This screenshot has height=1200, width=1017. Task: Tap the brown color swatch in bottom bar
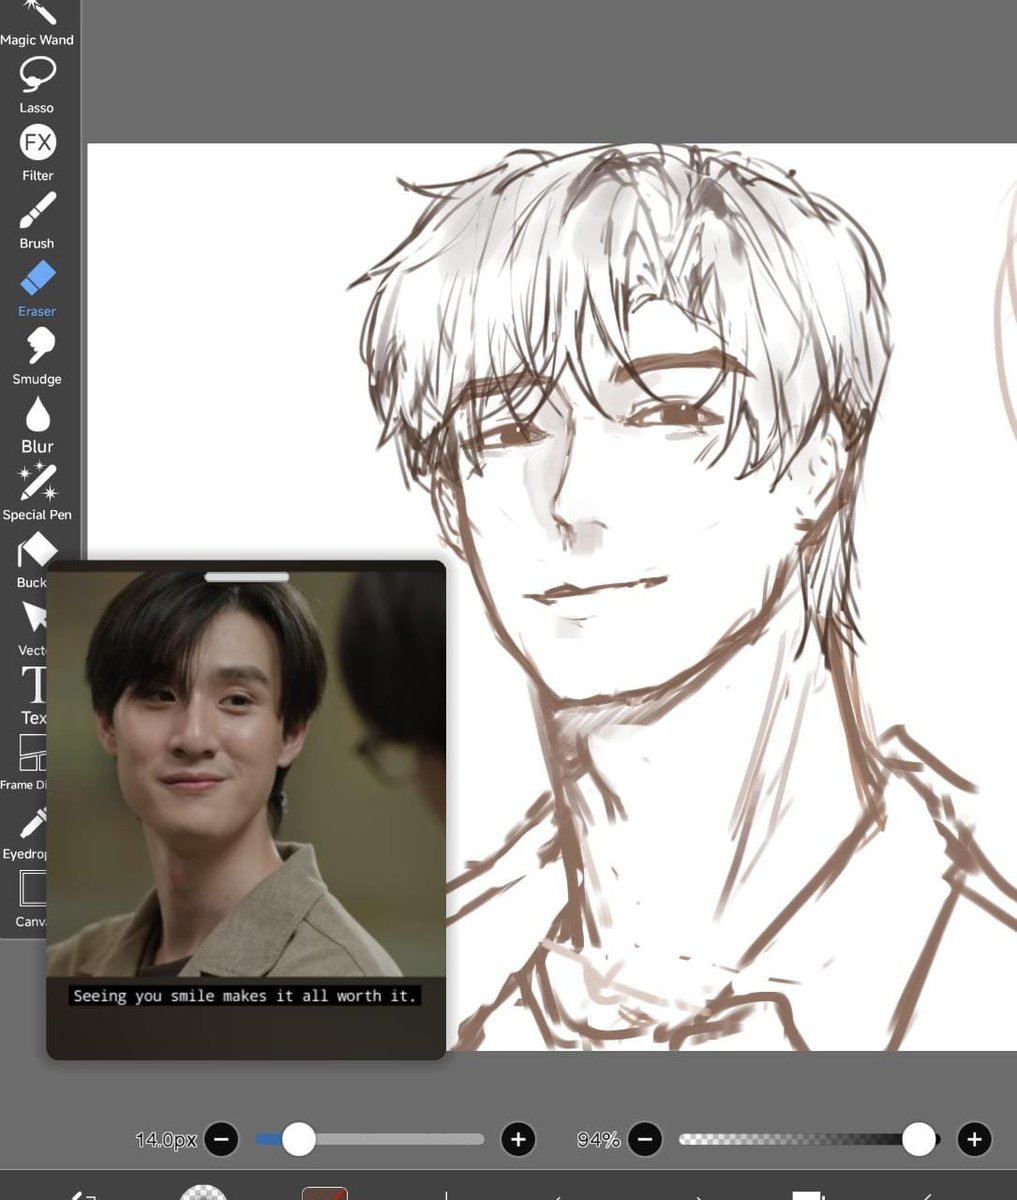tap(325, 1193)
